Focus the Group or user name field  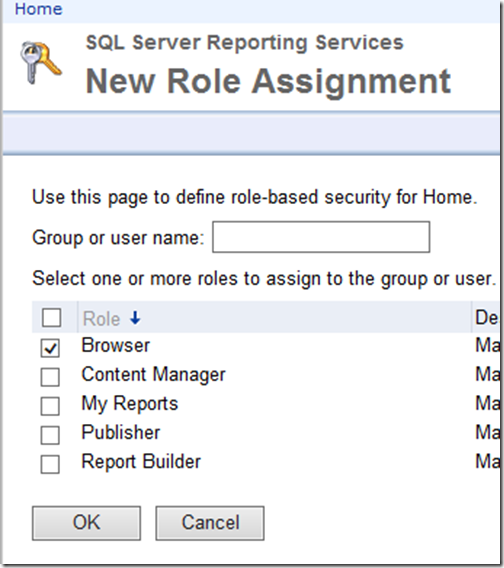point(321,237)
